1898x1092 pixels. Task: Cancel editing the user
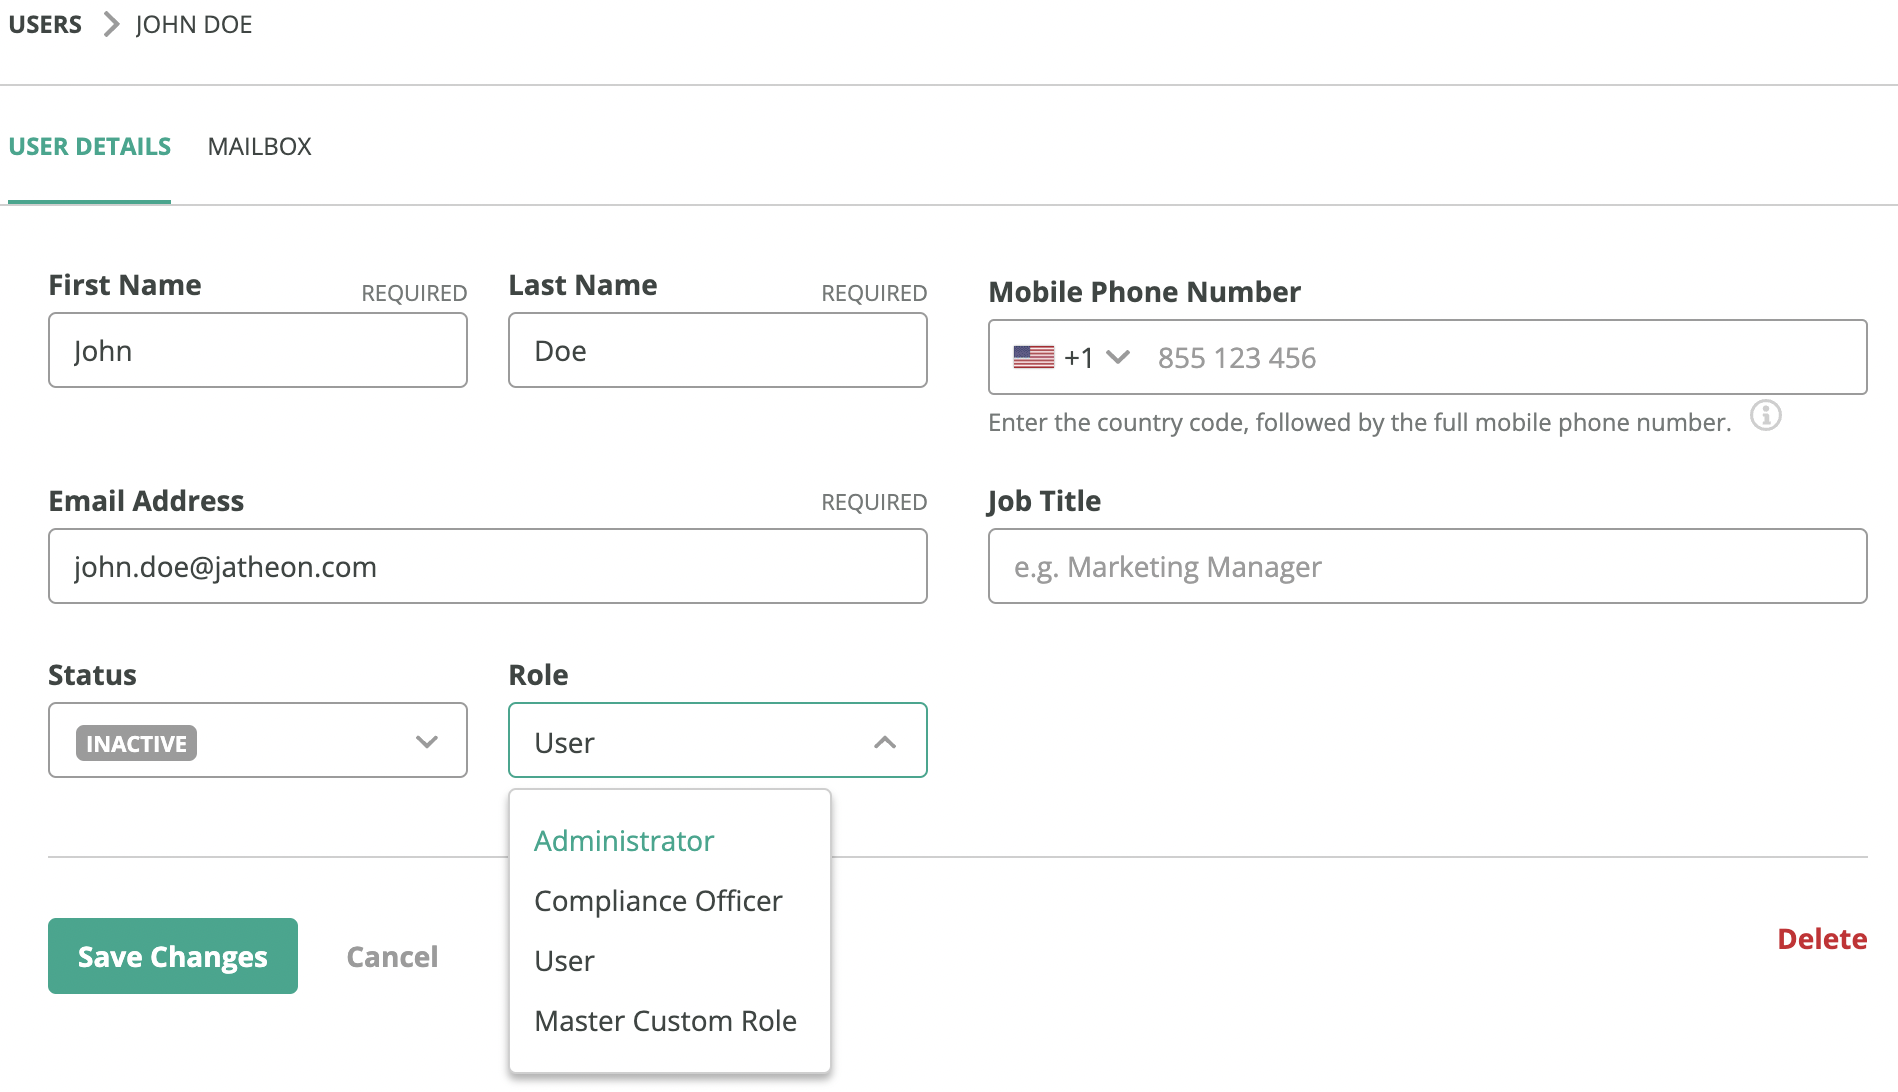(x=392, y=957)
